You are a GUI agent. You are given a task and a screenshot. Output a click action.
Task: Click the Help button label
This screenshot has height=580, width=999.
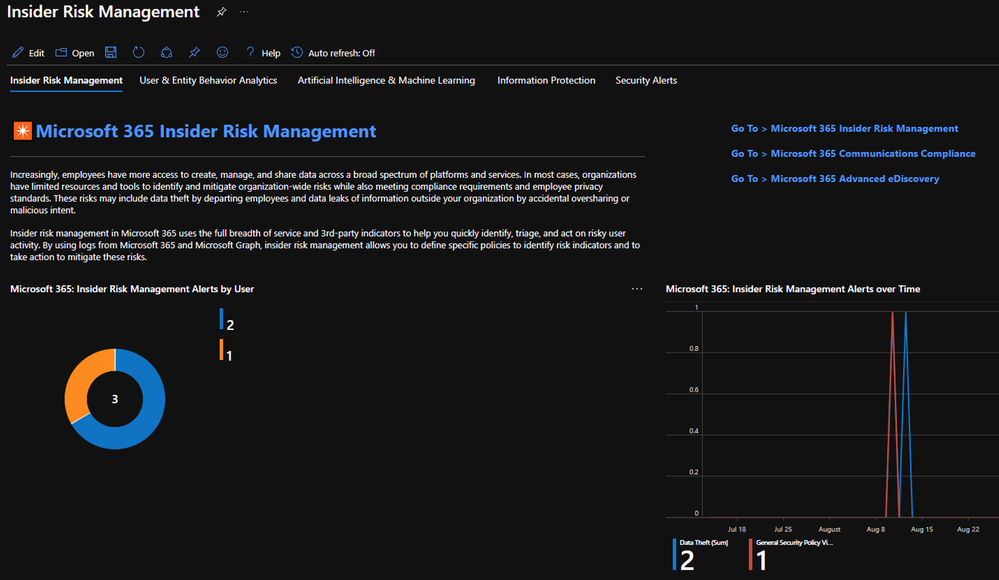[x=271, y=53]
